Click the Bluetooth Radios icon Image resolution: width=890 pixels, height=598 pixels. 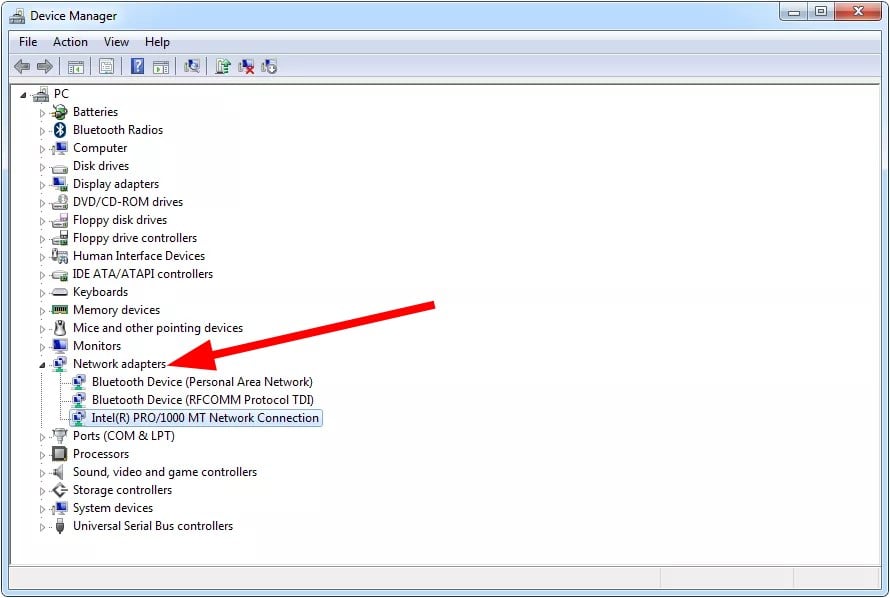point(60,130)
